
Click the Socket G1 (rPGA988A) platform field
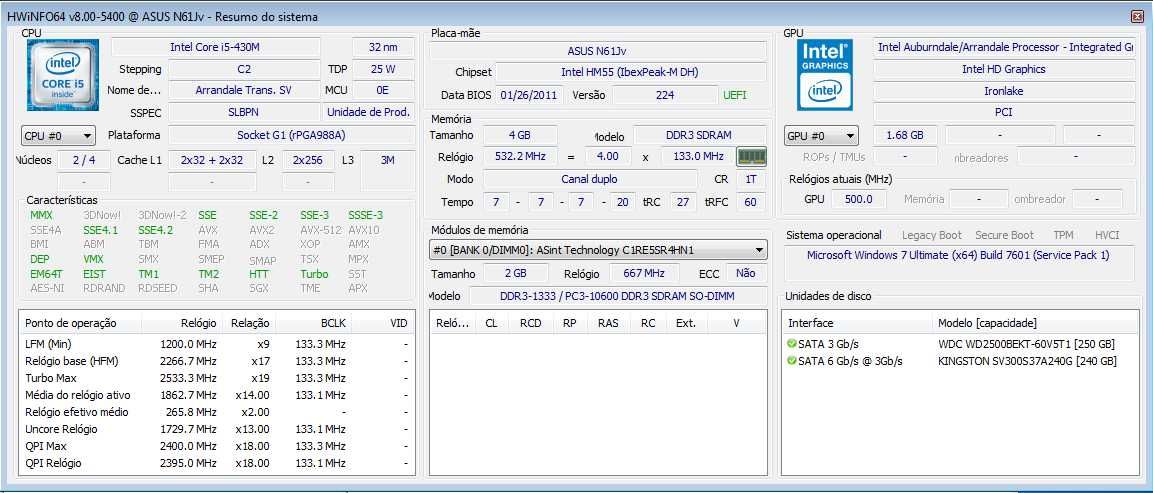click(x=290, y=135)
